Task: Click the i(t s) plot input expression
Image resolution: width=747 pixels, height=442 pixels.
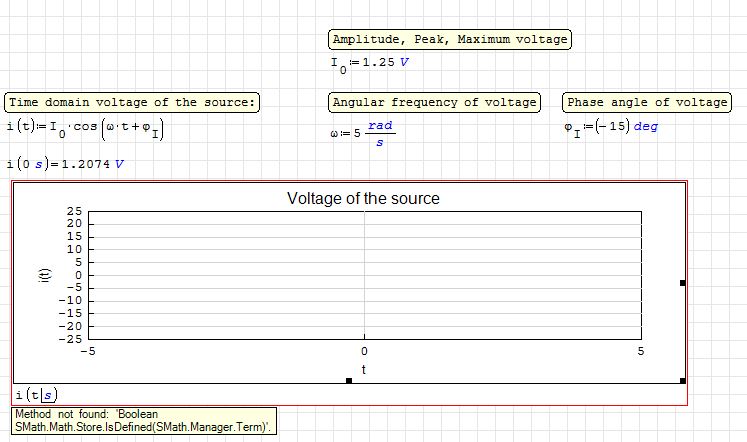Action: pyautogui.click(x=35, y=395)
